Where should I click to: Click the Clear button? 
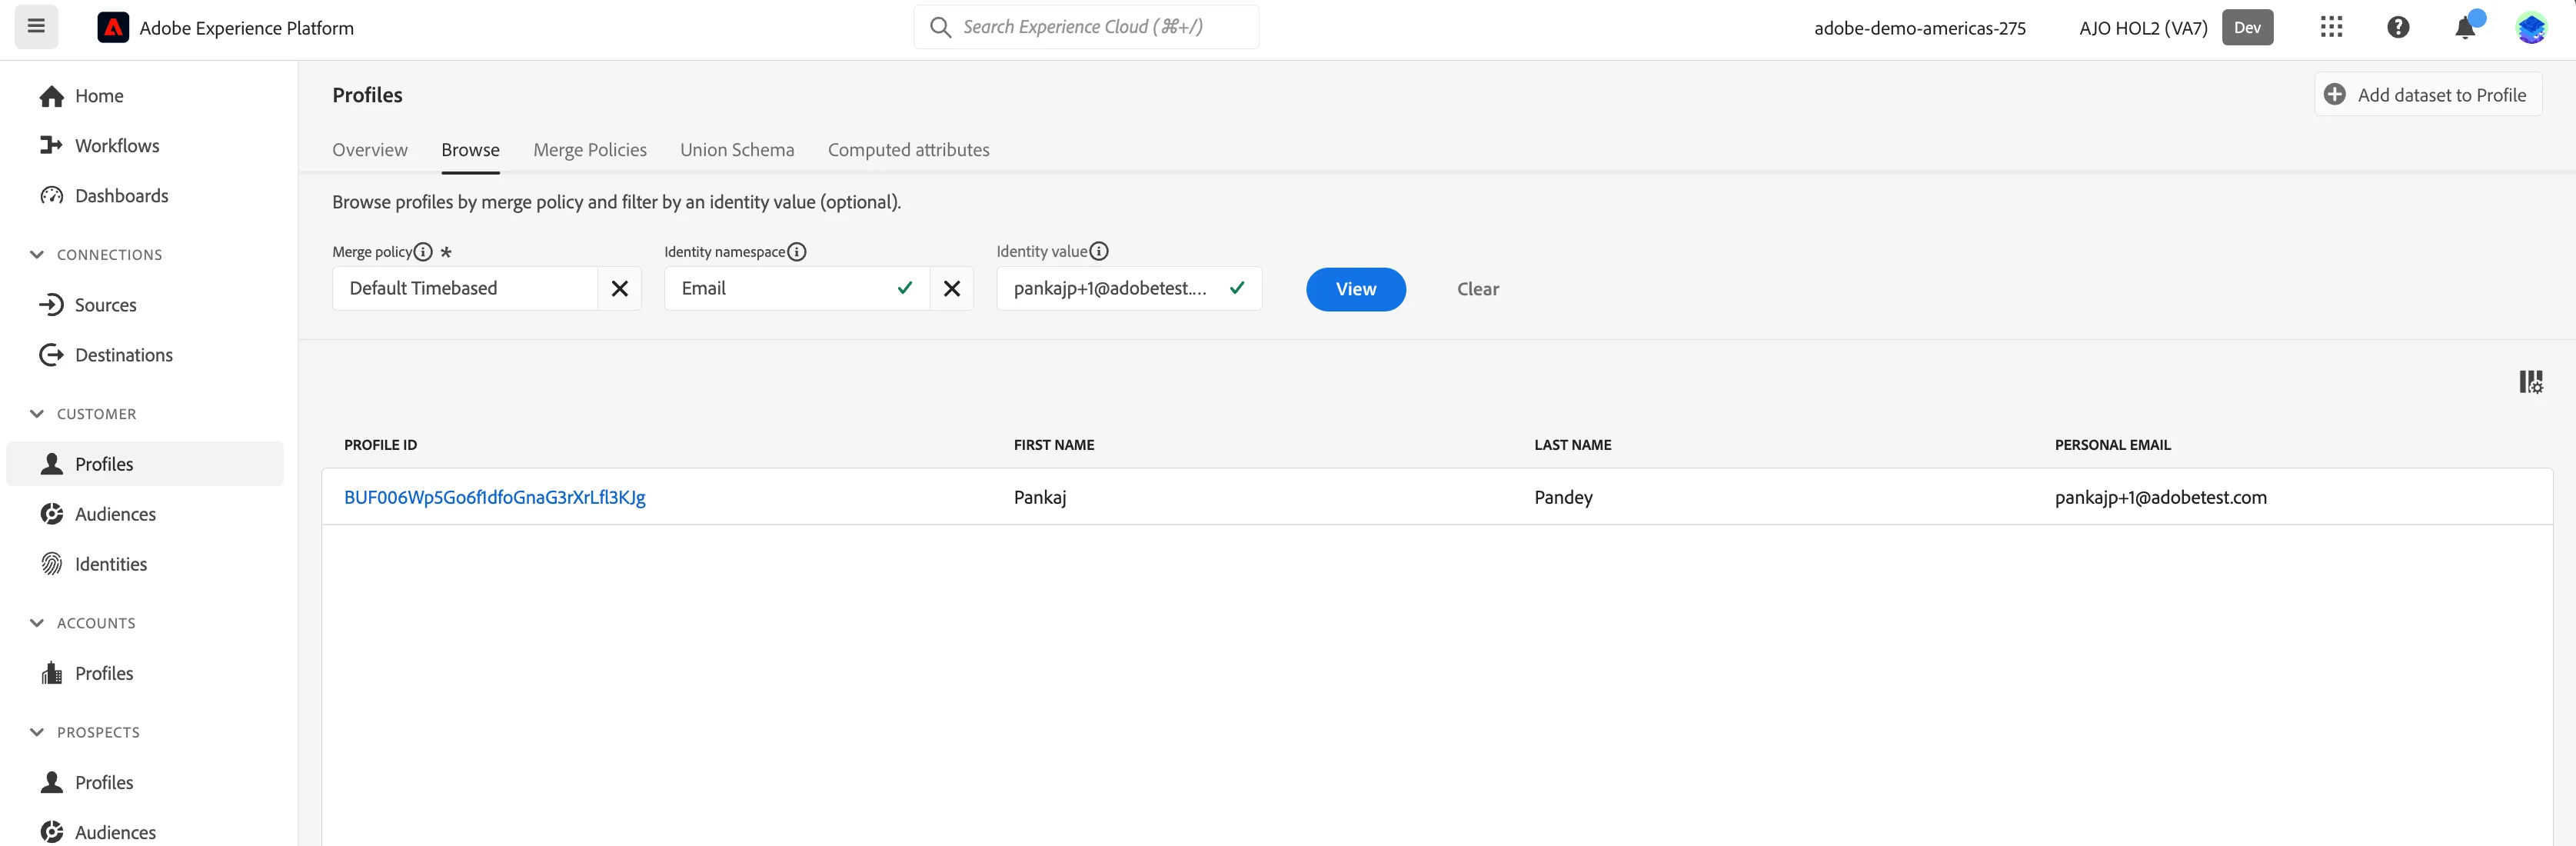(x=1477, y=289)
